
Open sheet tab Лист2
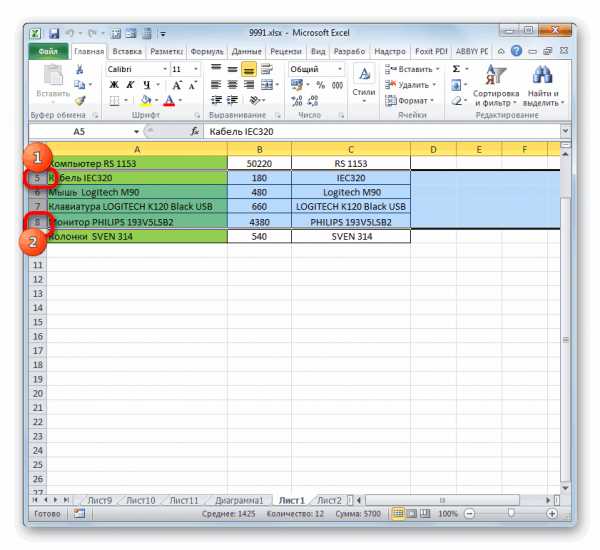click(x=329, y=500)
